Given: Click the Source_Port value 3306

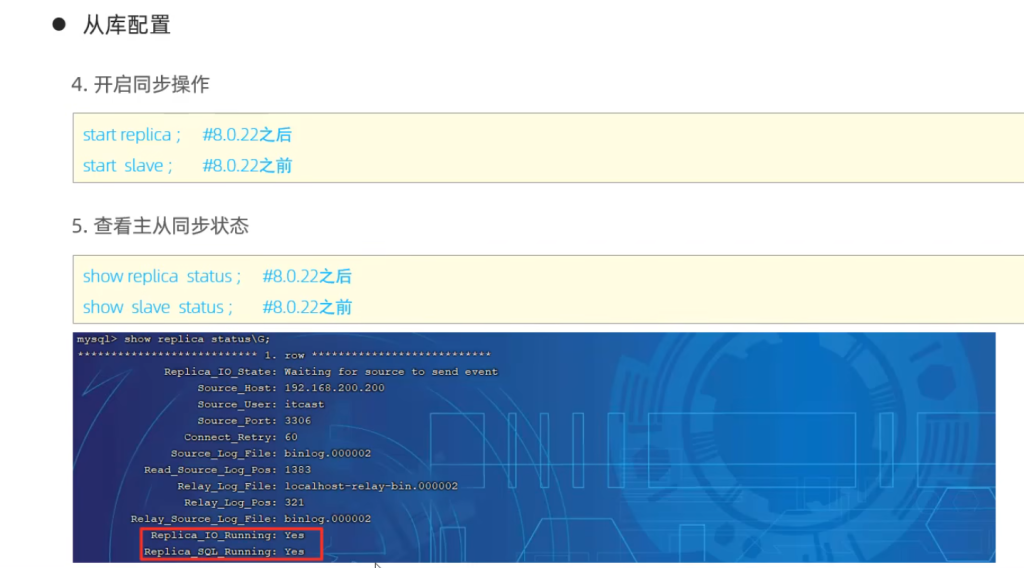Looking at the screenshot, I should point(298,421).
